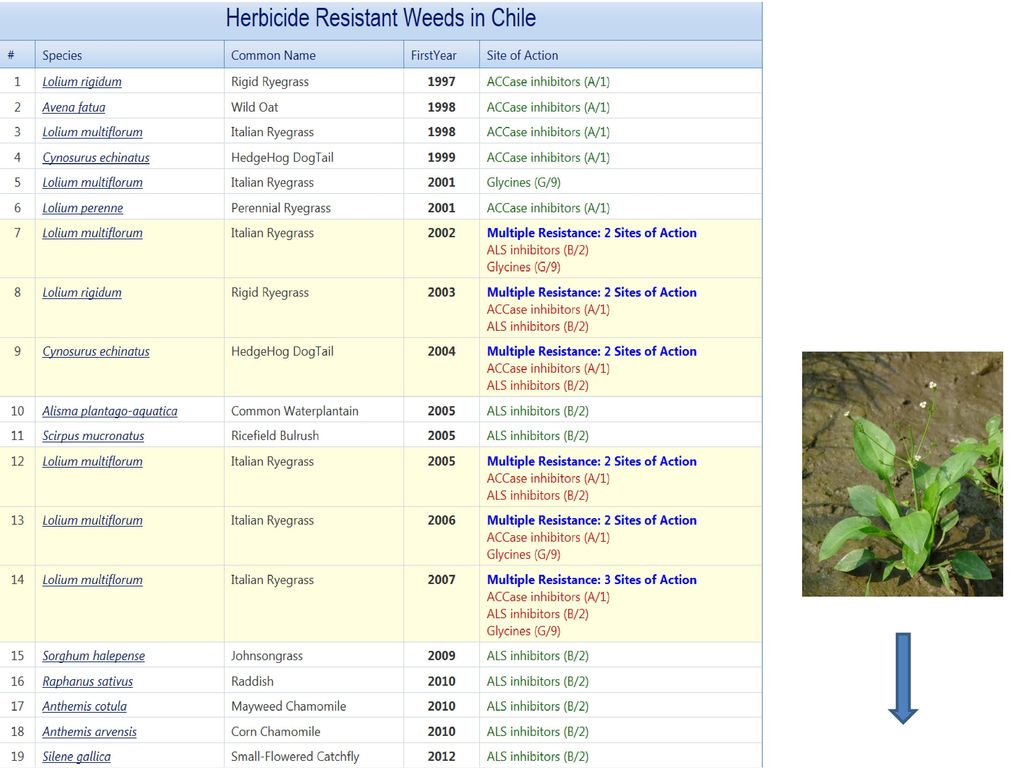The height and width of the screenshot is (768, 1024).
Task: Open the Sorghum halepense link
Action: (93, 656)
